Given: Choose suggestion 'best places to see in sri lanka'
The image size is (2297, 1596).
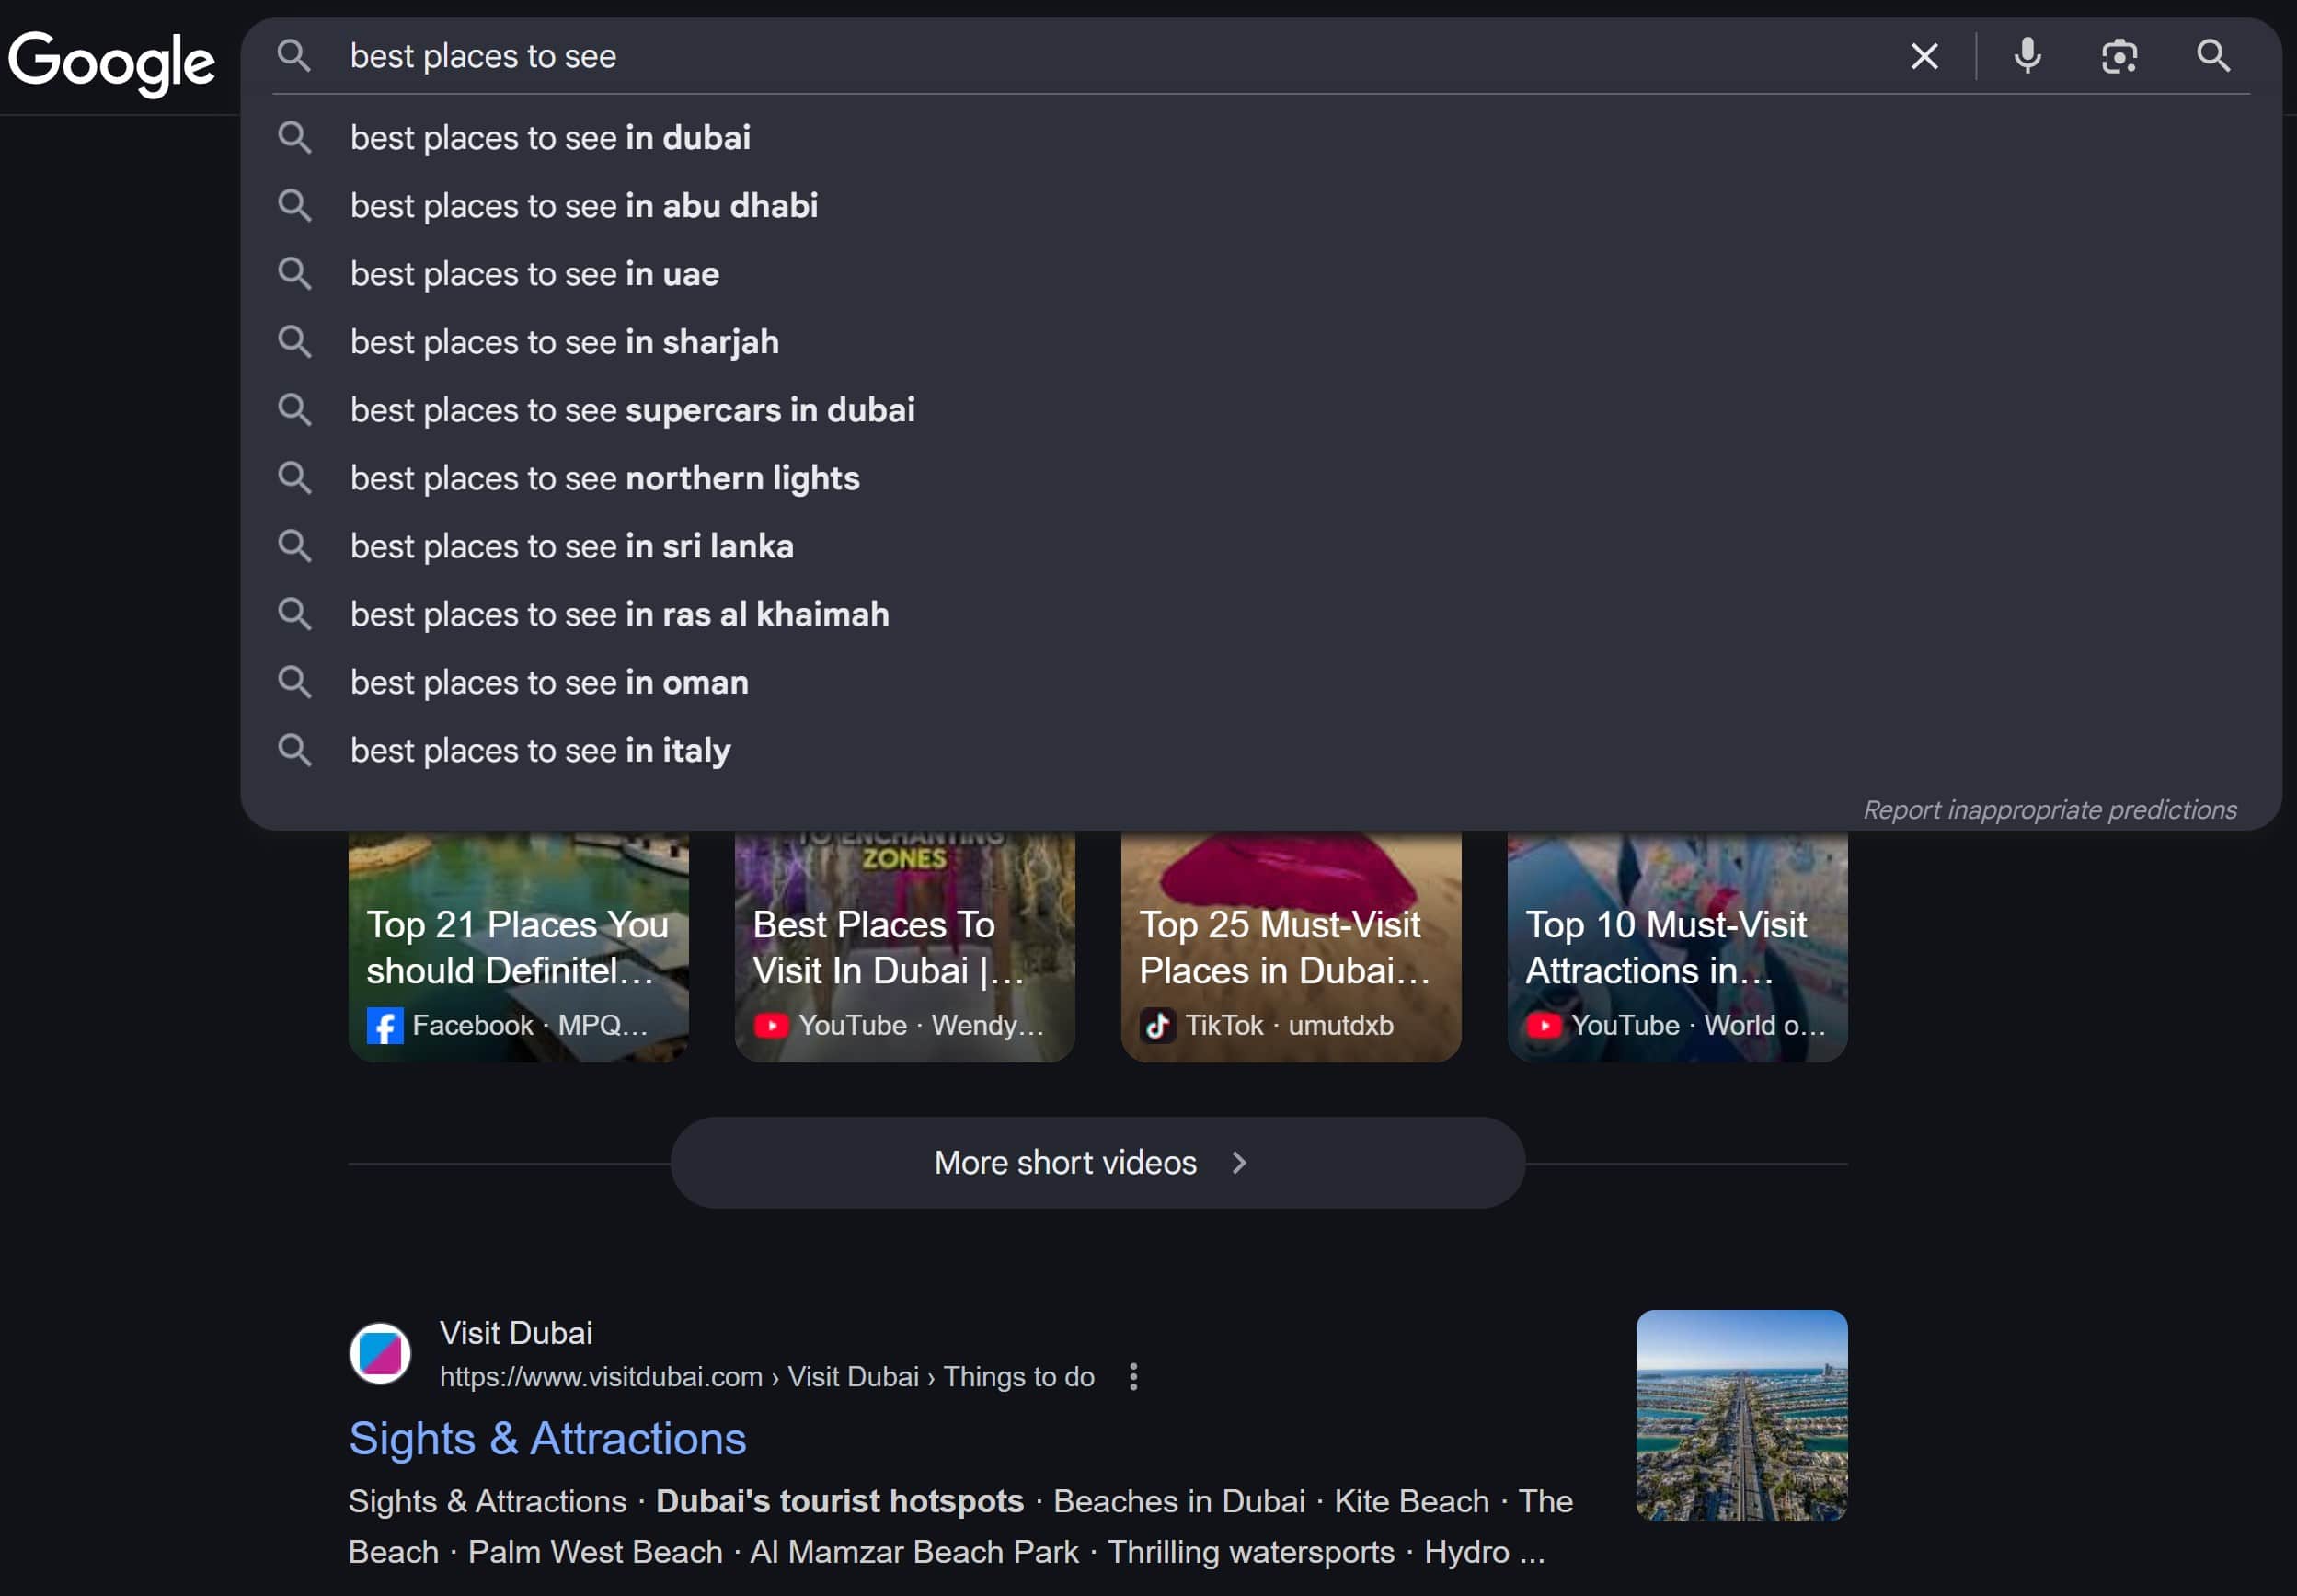Looking at the screenshot, I should coord(1260,545).
